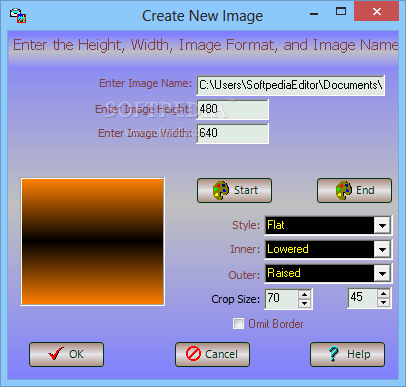Click the Image Height field showing 480
Viewport: 406px width, 387px height.
click(x=232, y=109)
